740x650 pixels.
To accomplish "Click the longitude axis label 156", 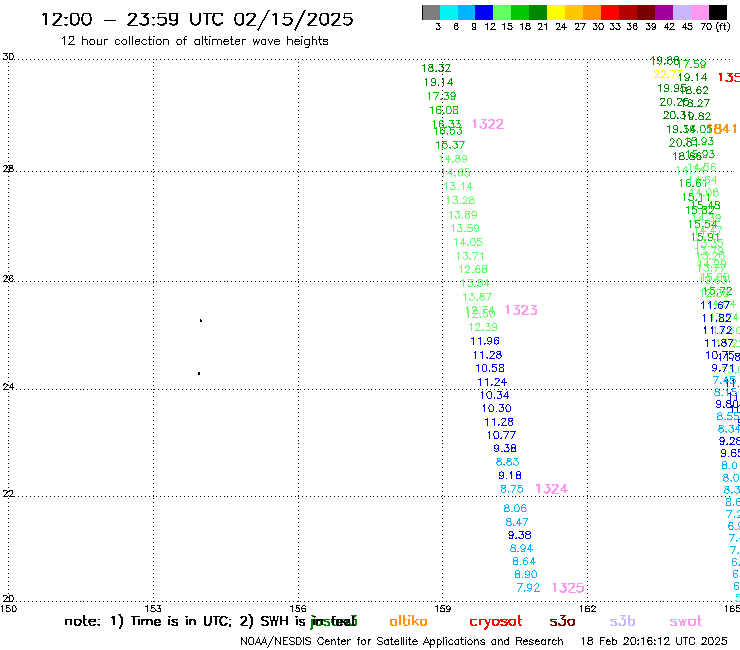I will coord(298,608).
